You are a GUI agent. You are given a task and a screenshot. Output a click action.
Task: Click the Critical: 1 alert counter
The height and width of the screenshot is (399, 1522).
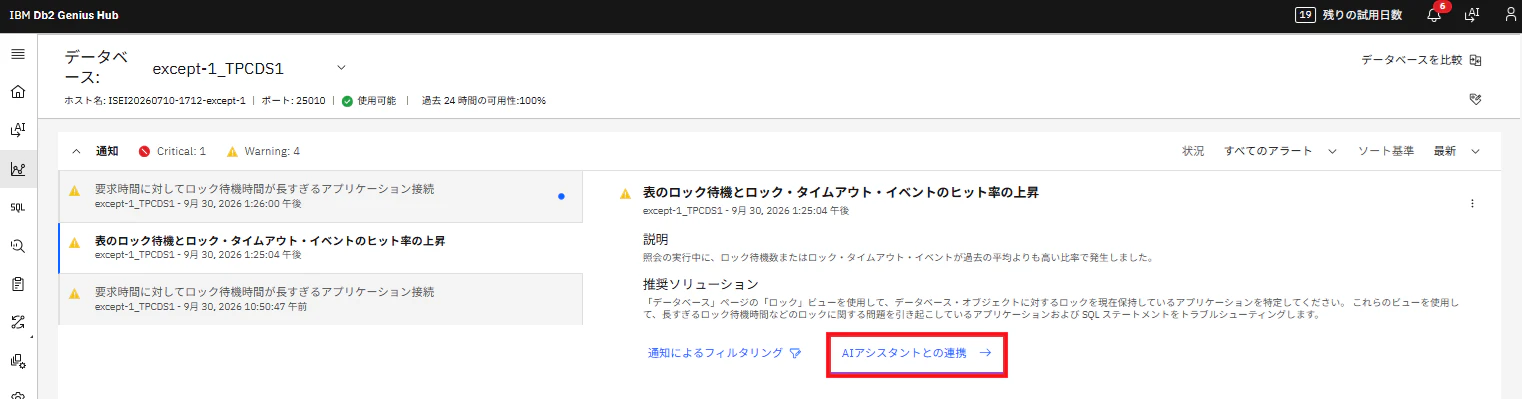tap(172, 151)
